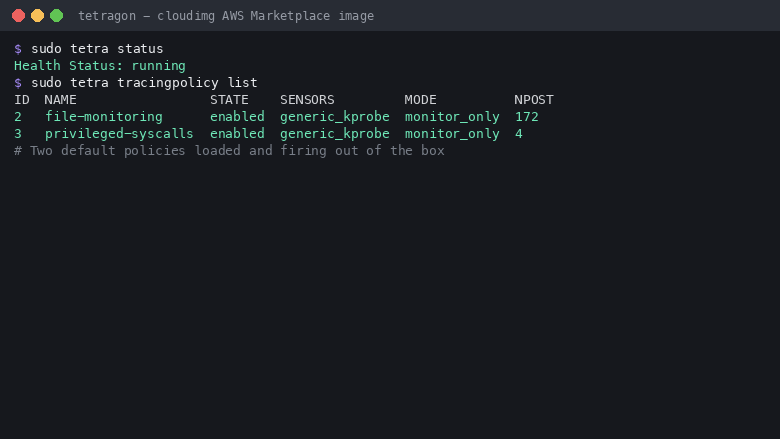Click the window title 'tetragon – cloudimg AWS Marketplace image'

pos(226,16)
